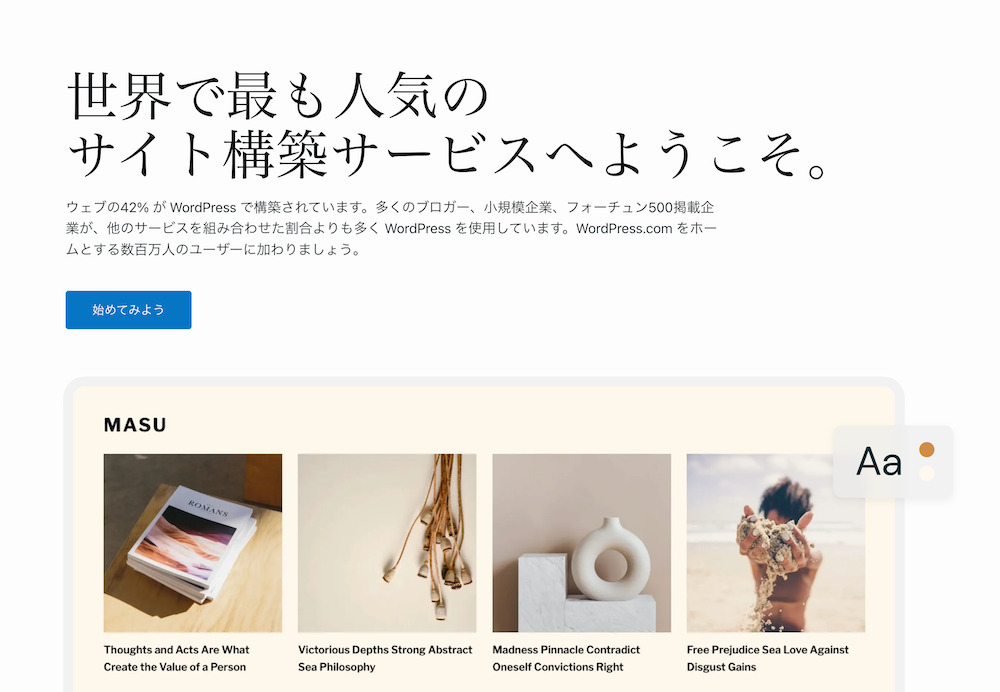Click the WordPress description paragraph text
Viewport: 1000px width, 692px height.
392,228
